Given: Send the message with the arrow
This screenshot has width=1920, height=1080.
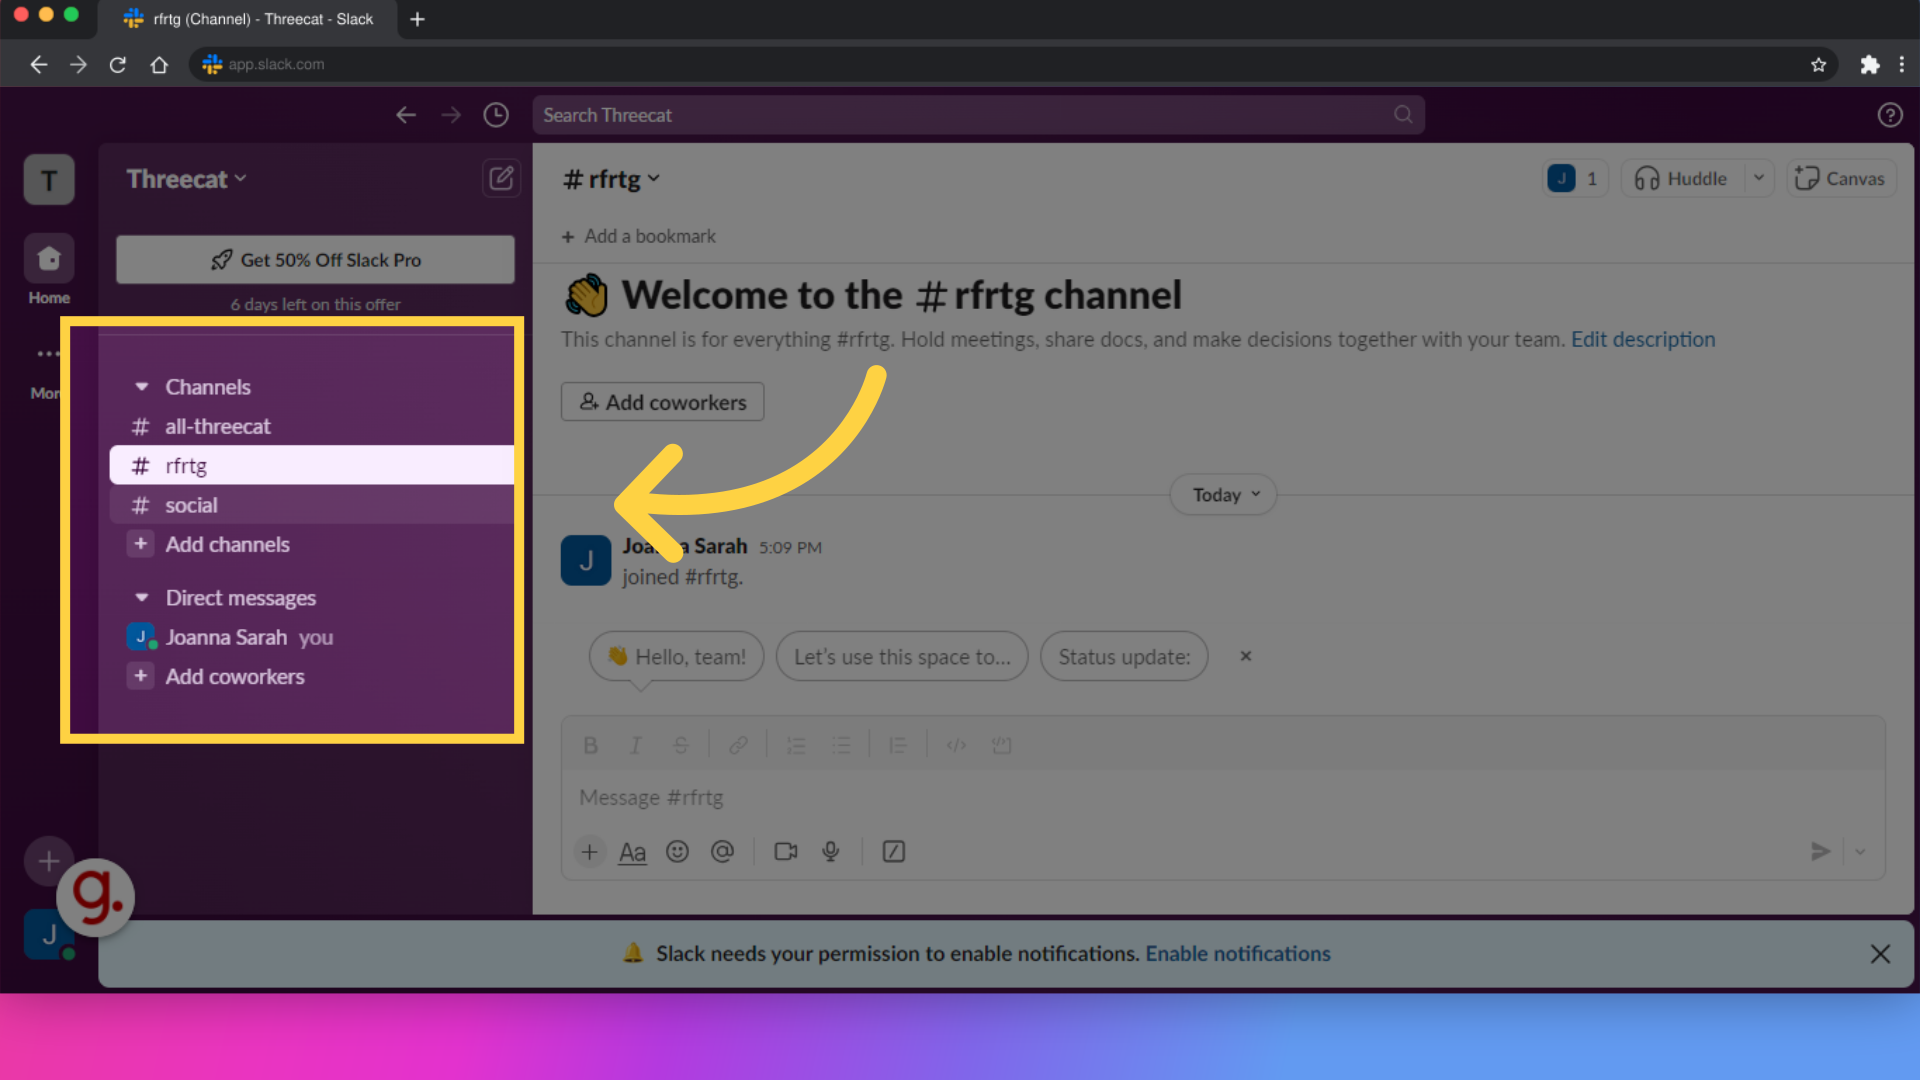Looking at the screenshot, I should click(x=1820, y=852).
